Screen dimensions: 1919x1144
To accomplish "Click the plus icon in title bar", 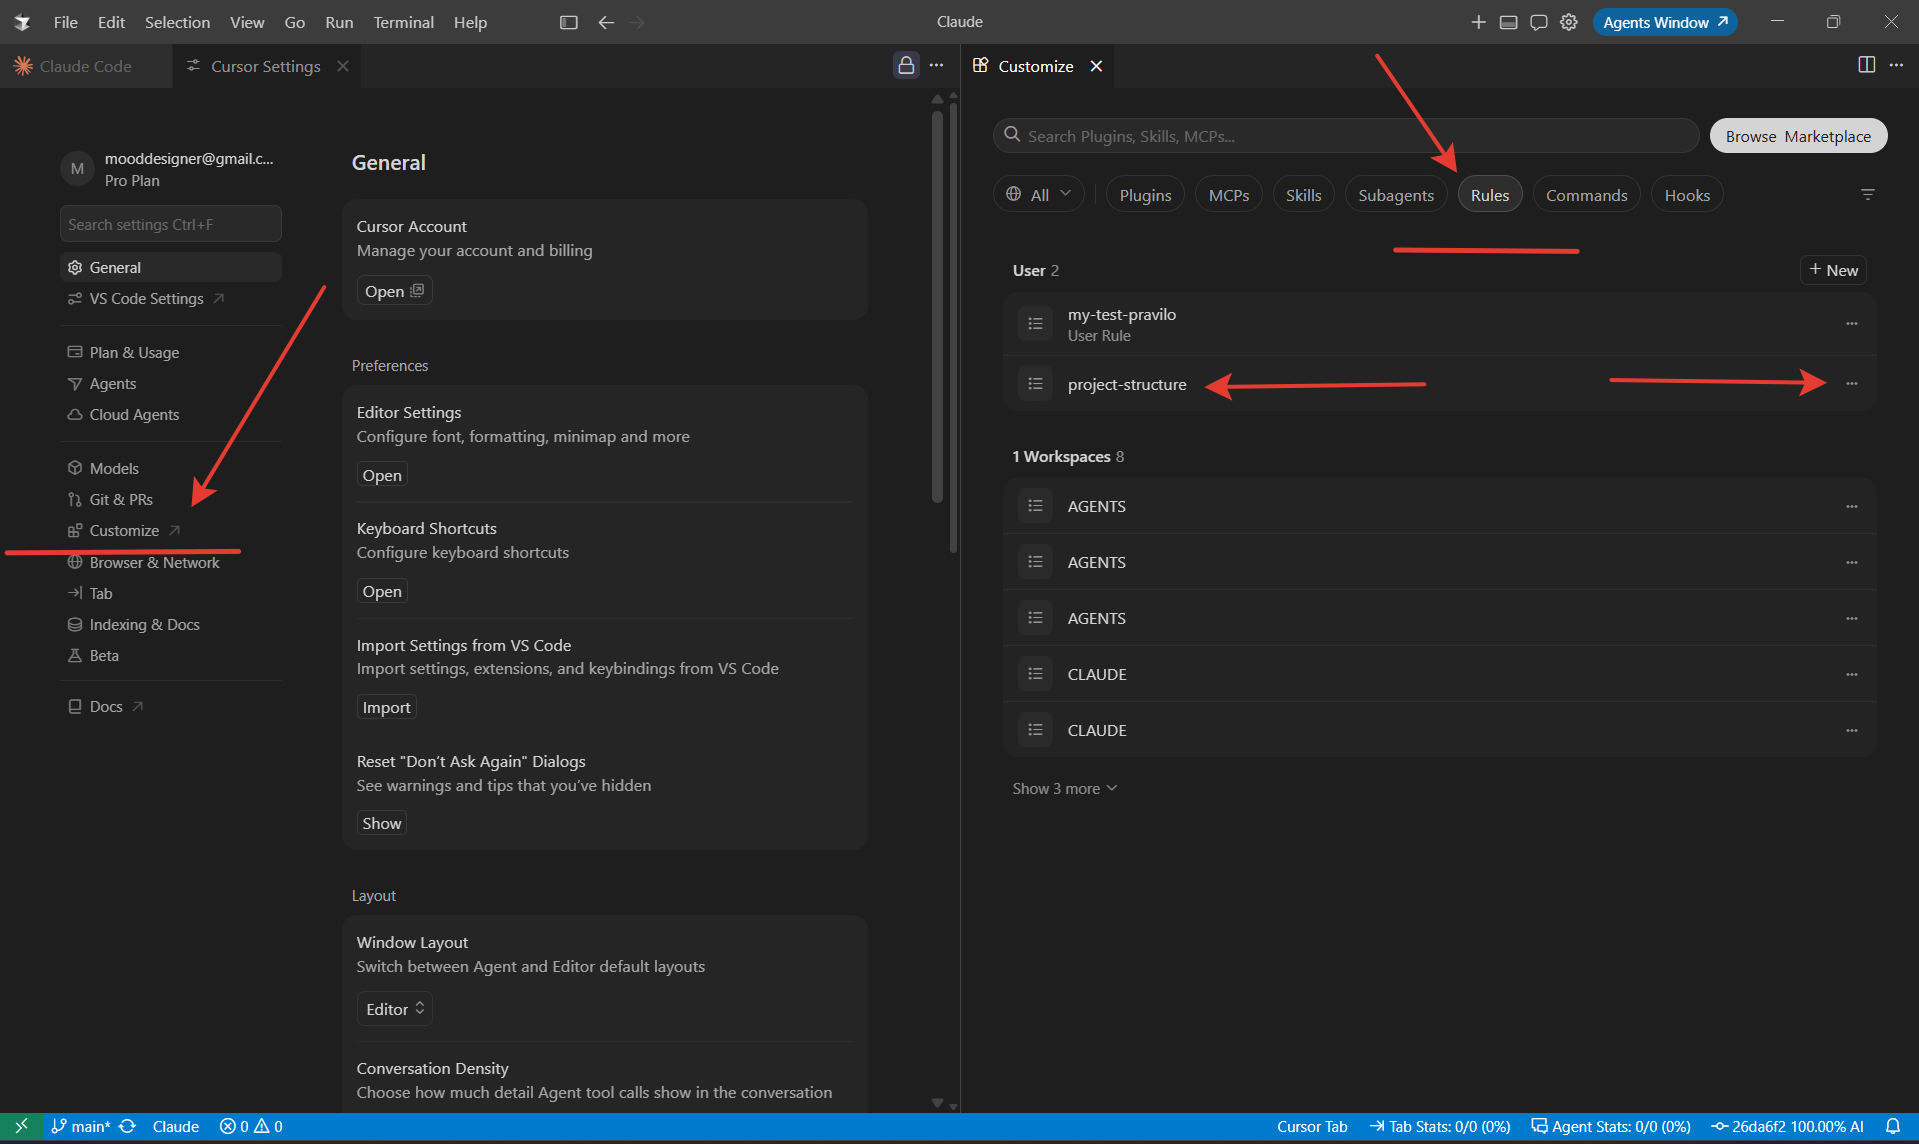I will [1478, 22].
